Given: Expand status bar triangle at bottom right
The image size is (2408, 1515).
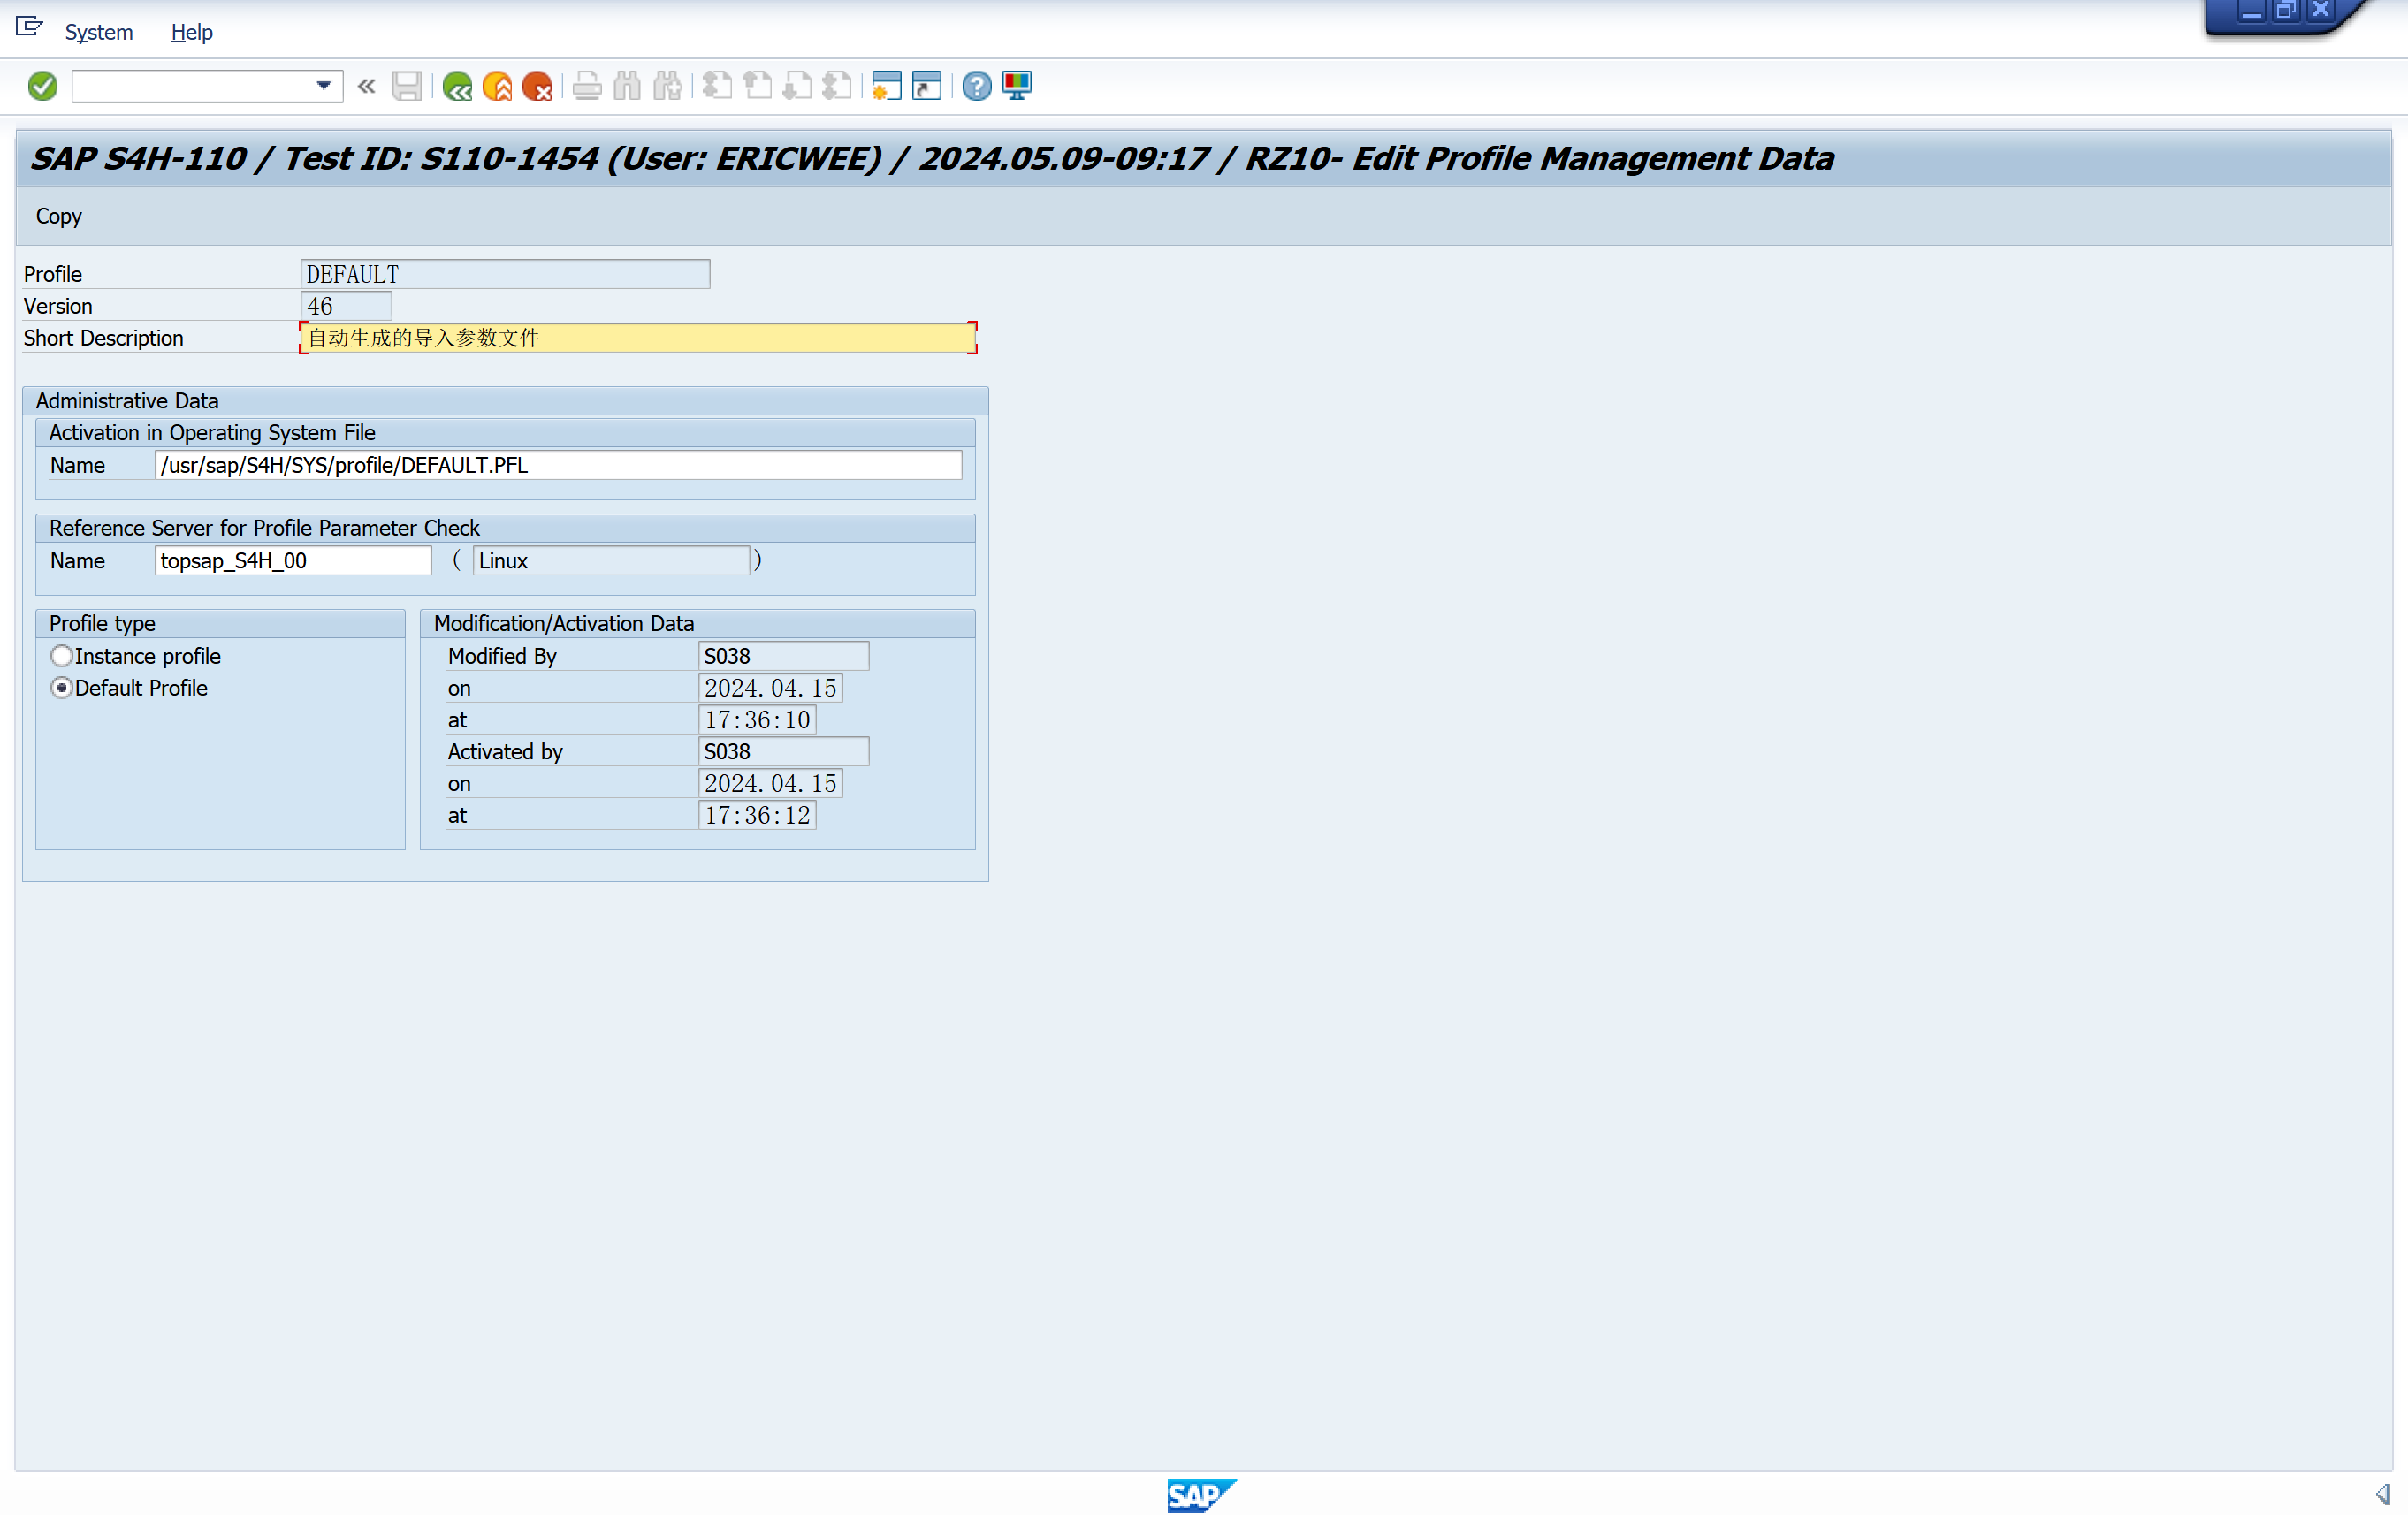Looking at the screenshot, I should pos(2382,1494).
